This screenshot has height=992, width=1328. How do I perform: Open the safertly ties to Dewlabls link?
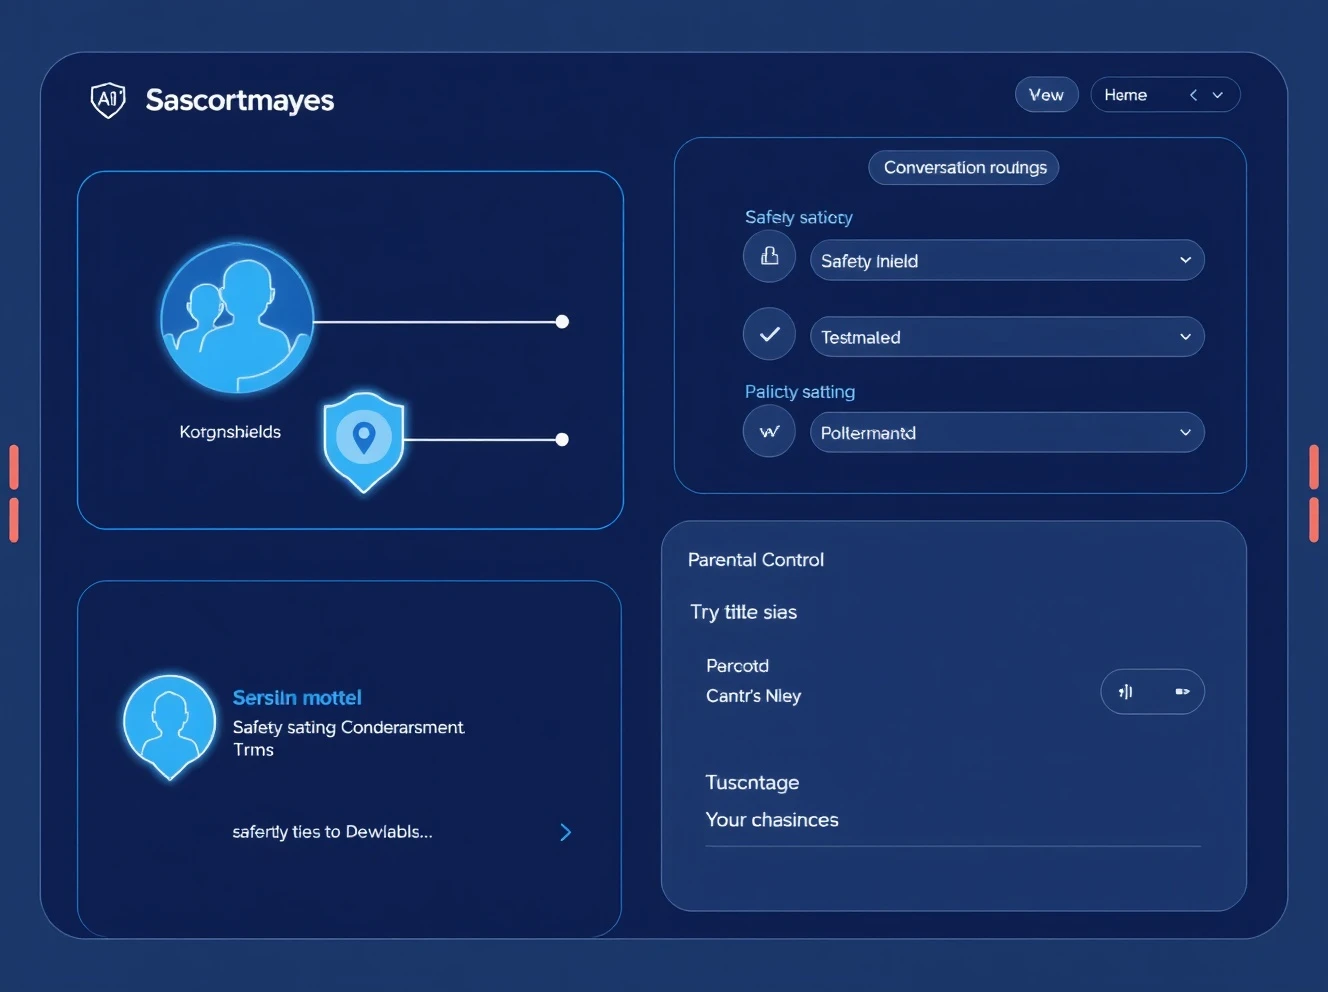332,832
